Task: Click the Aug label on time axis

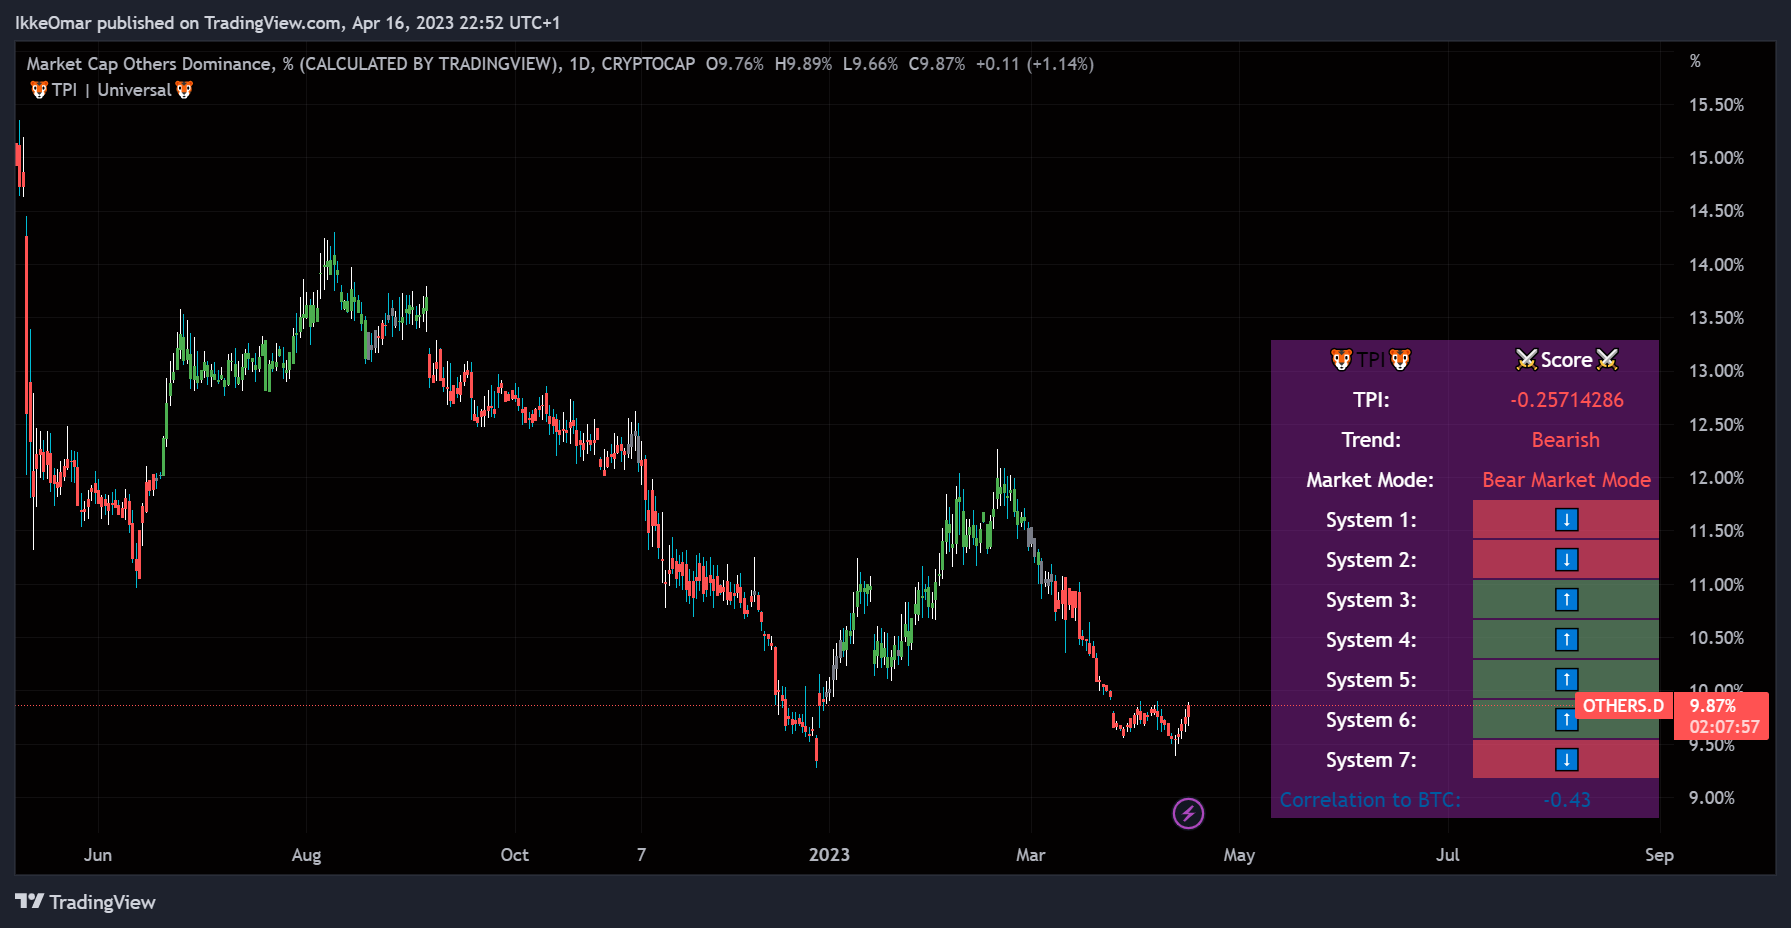Action: [x=306, y=855]
